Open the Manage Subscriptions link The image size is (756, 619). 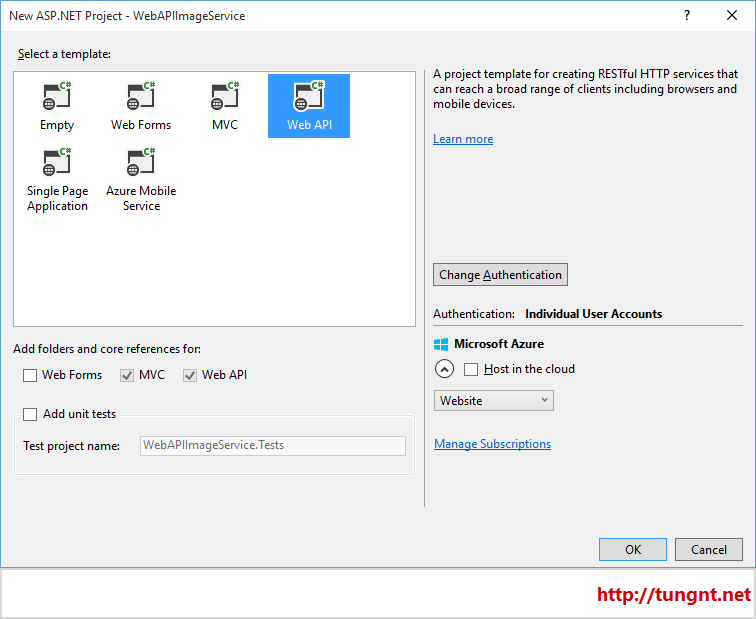(x=492, y=444)
